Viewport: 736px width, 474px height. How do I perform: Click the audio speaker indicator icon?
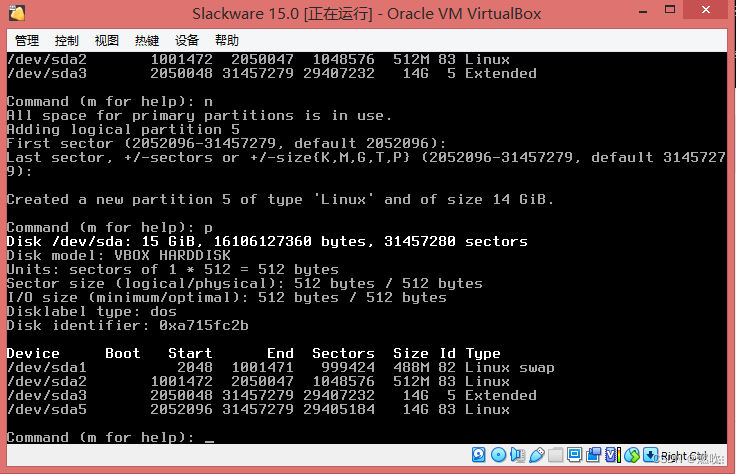(x=517, y=455)
